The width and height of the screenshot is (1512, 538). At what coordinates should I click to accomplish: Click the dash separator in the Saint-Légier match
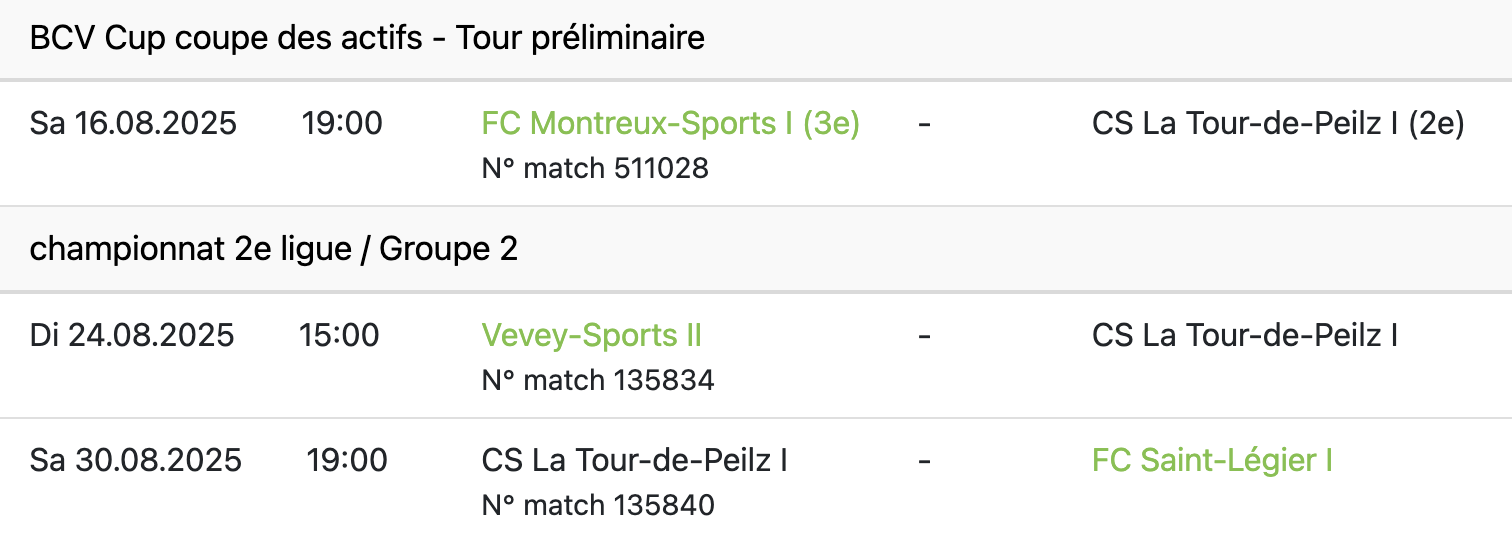tap(924, 461)
